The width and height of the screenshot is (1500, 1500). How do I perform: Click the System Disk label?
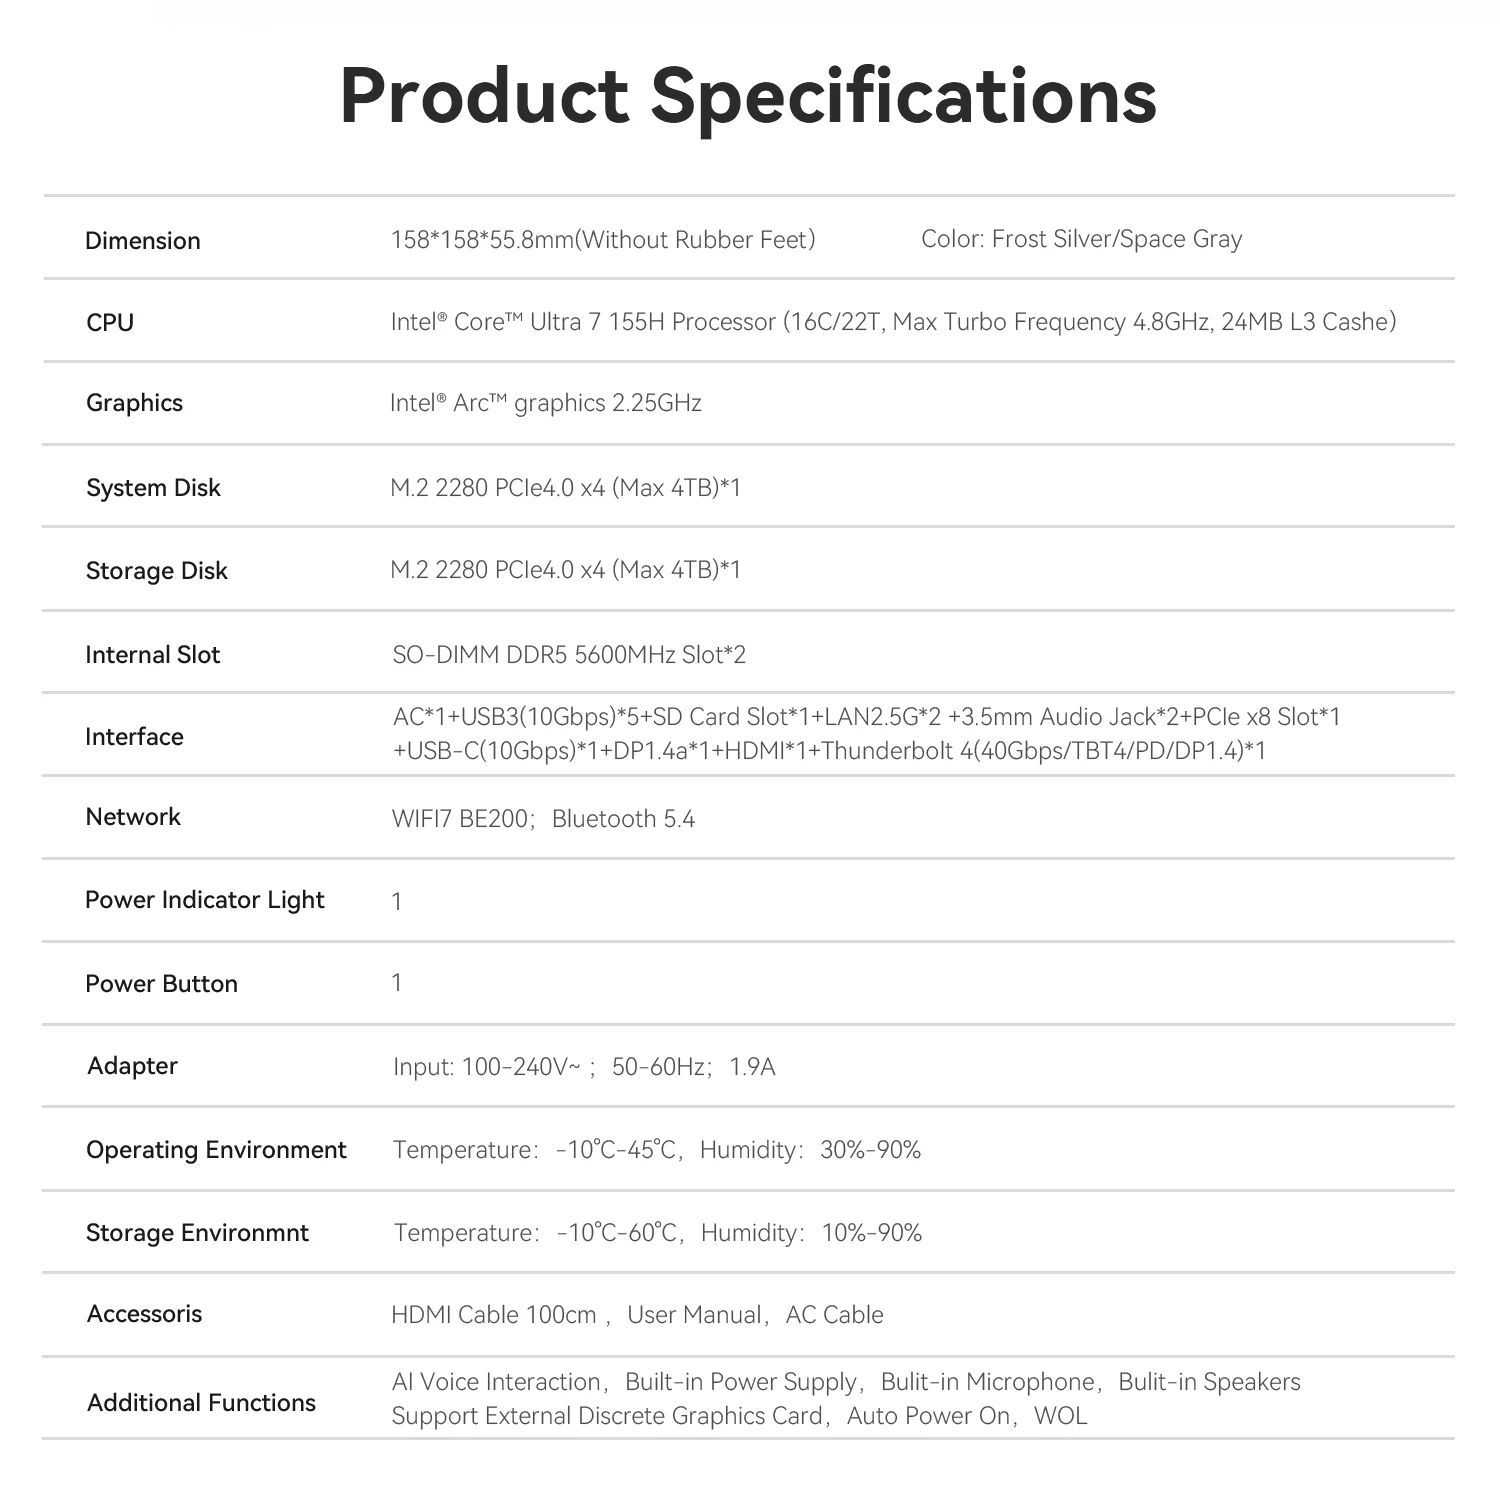(153, 488)
